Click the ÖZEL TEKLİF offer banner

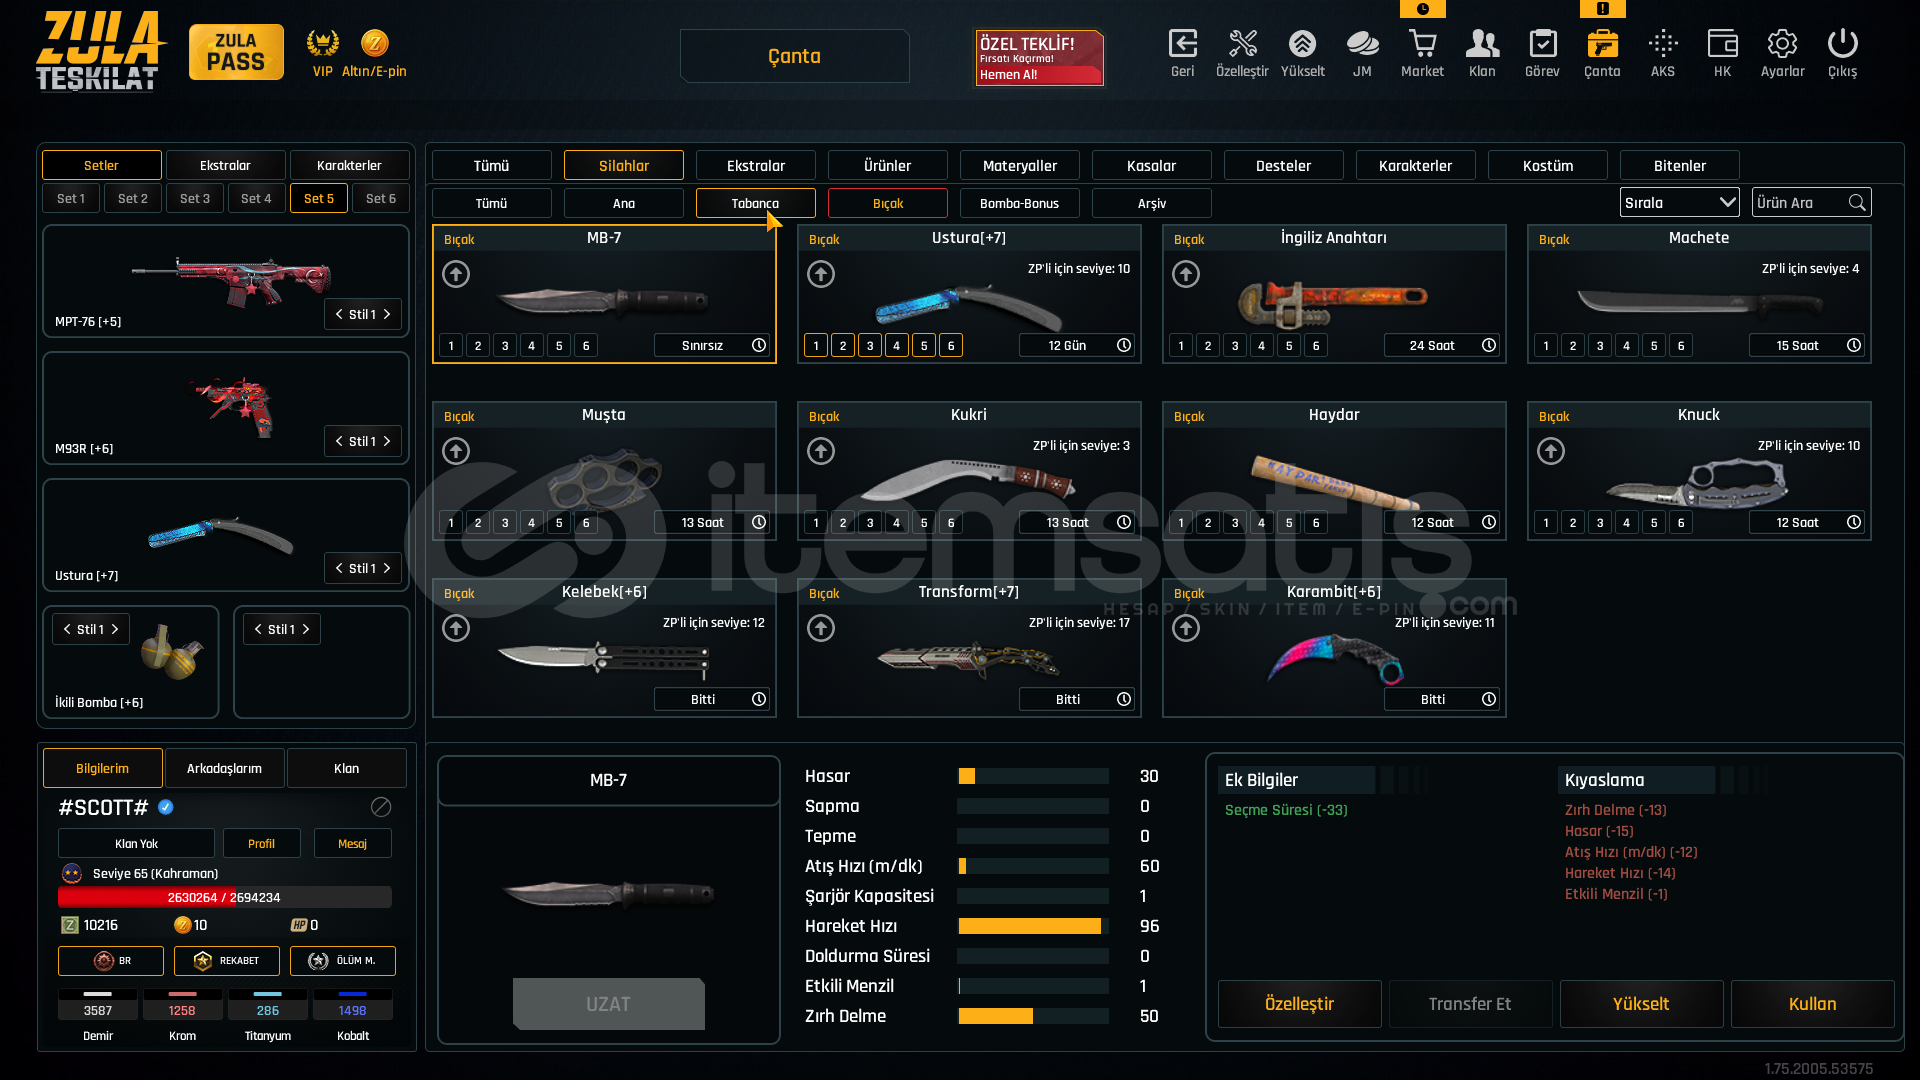tap(1039, 57)
